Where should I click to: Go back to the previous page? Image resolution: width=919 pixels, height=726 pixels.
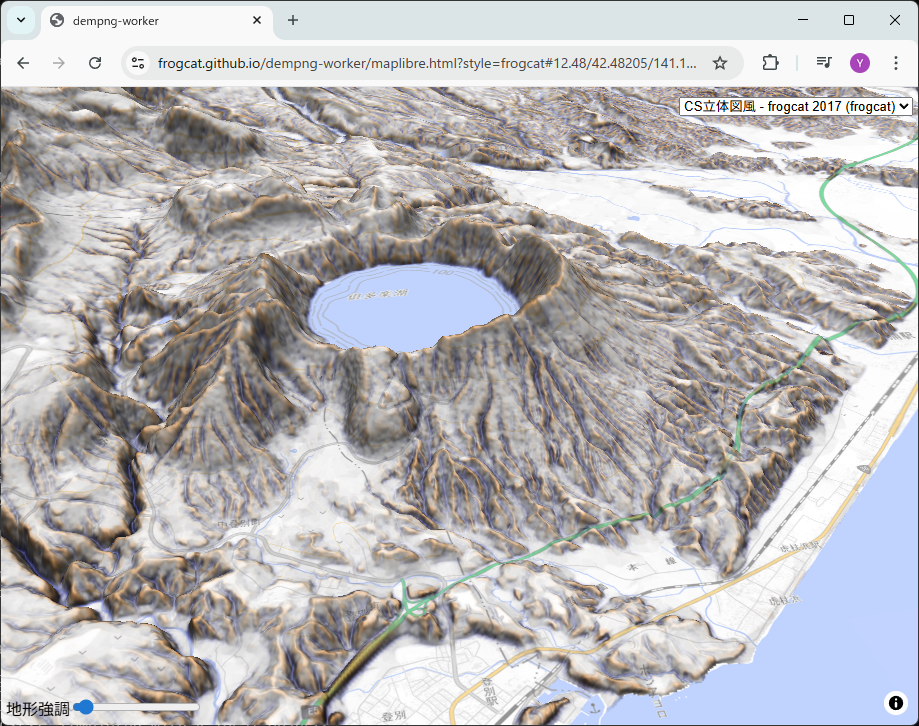23,63
